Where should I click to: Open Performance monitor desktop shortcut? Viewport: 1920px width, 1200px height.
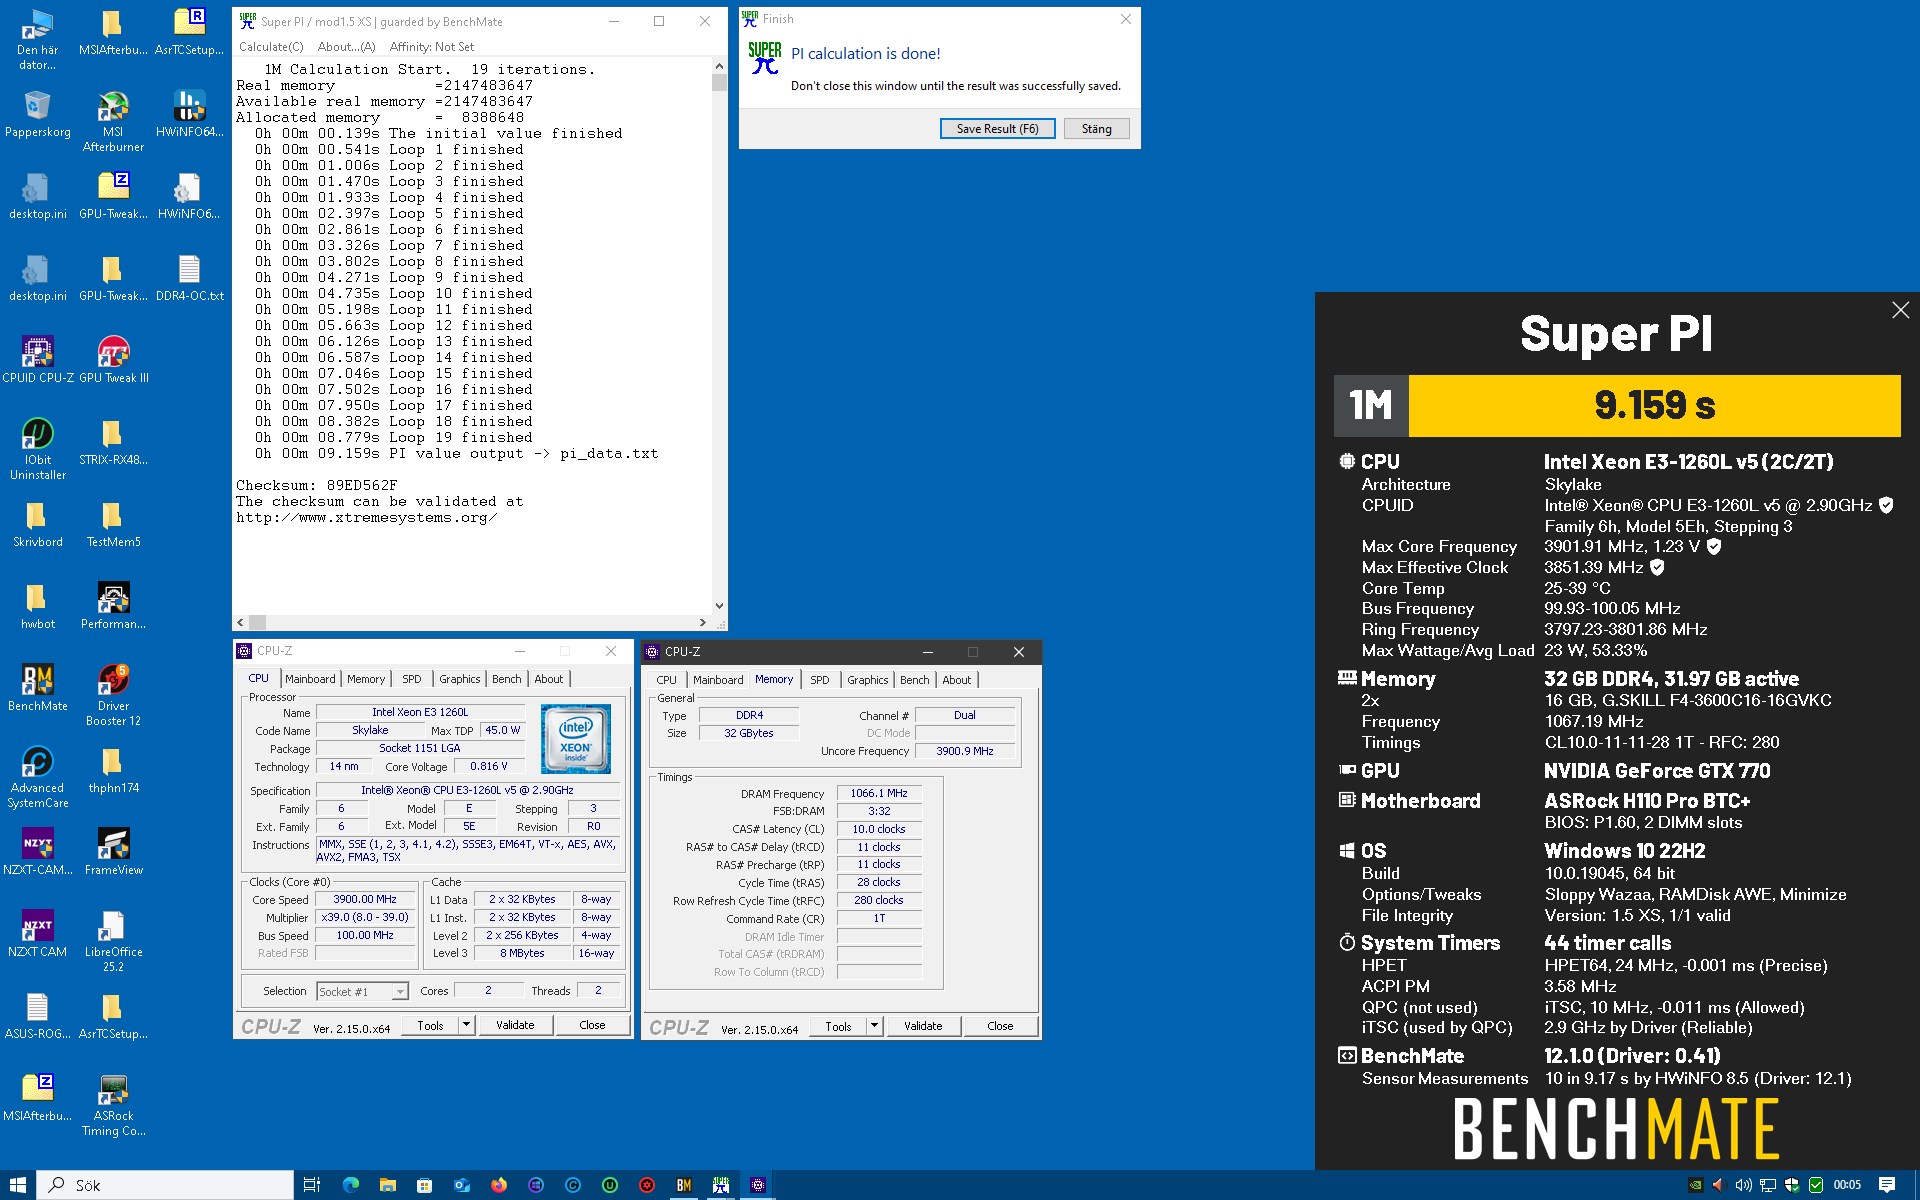[x=114, y=606]
